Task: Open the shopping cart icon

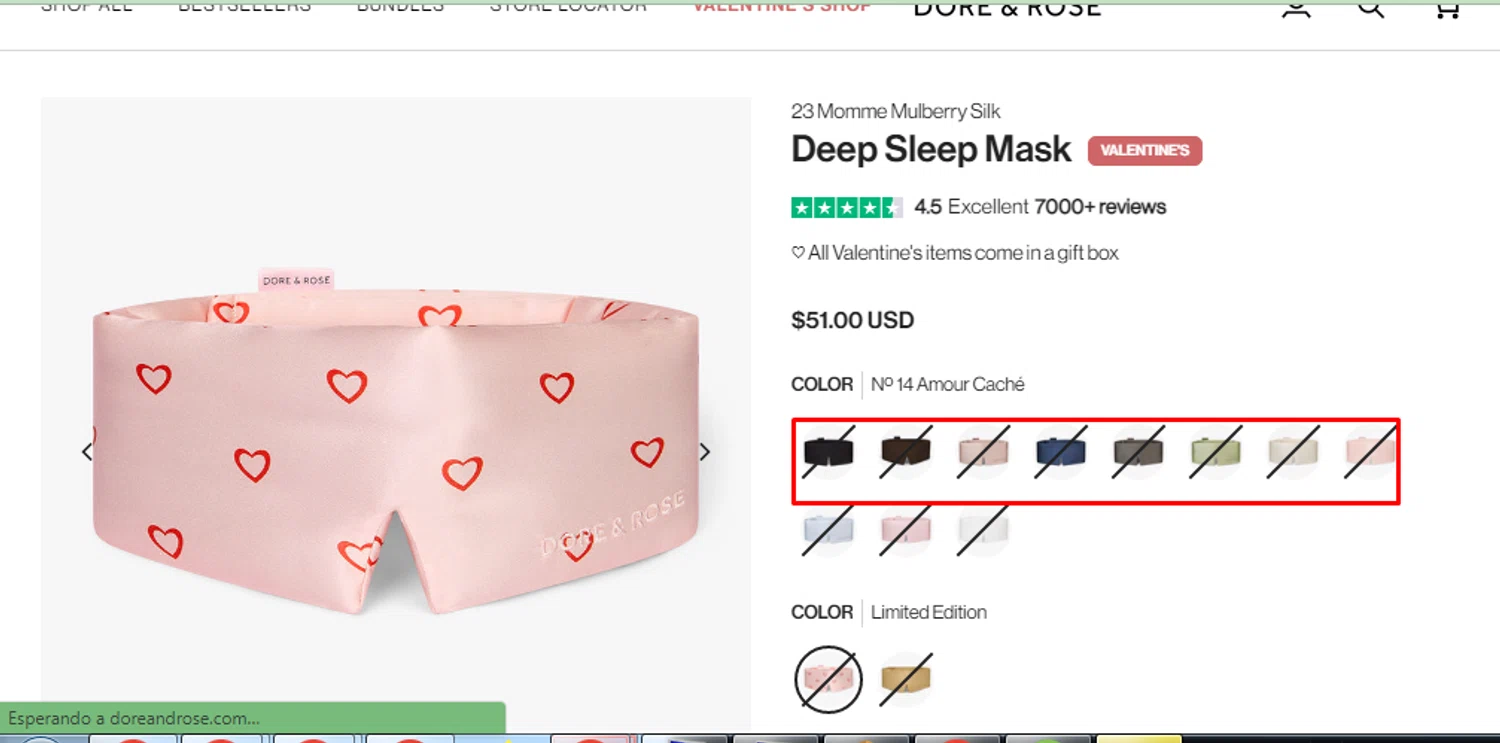Action: point(1446,8)
